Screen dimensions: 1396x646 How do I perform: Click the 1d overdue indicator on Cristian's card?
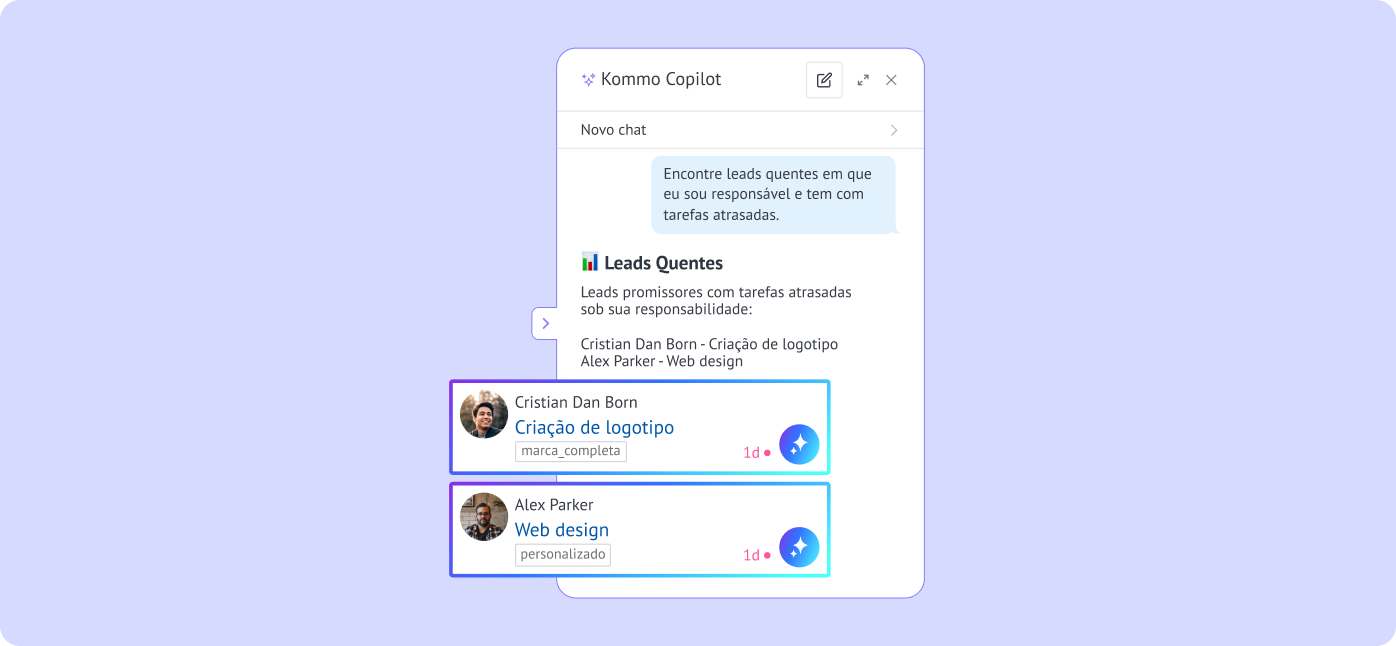coord(756,452)
